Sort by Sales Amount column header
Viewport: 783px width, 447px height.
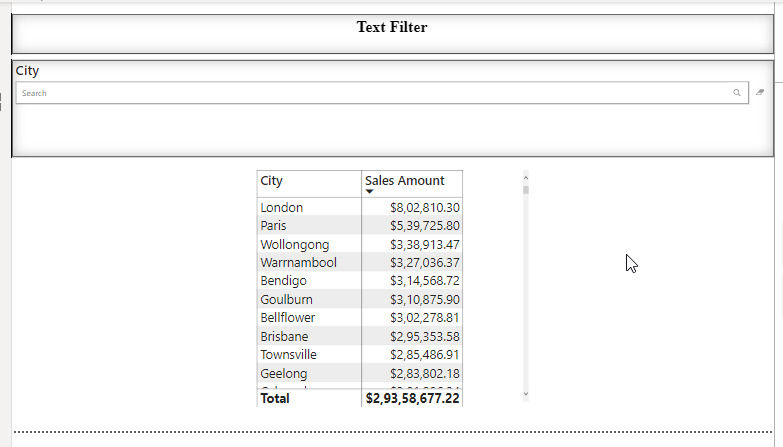[405, 181]
